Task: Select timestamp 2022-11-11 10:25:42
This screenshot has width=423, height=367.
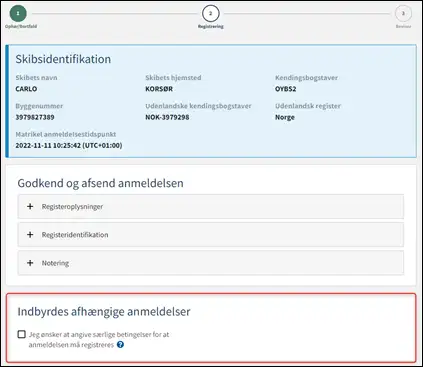Action: pos(69,145)
